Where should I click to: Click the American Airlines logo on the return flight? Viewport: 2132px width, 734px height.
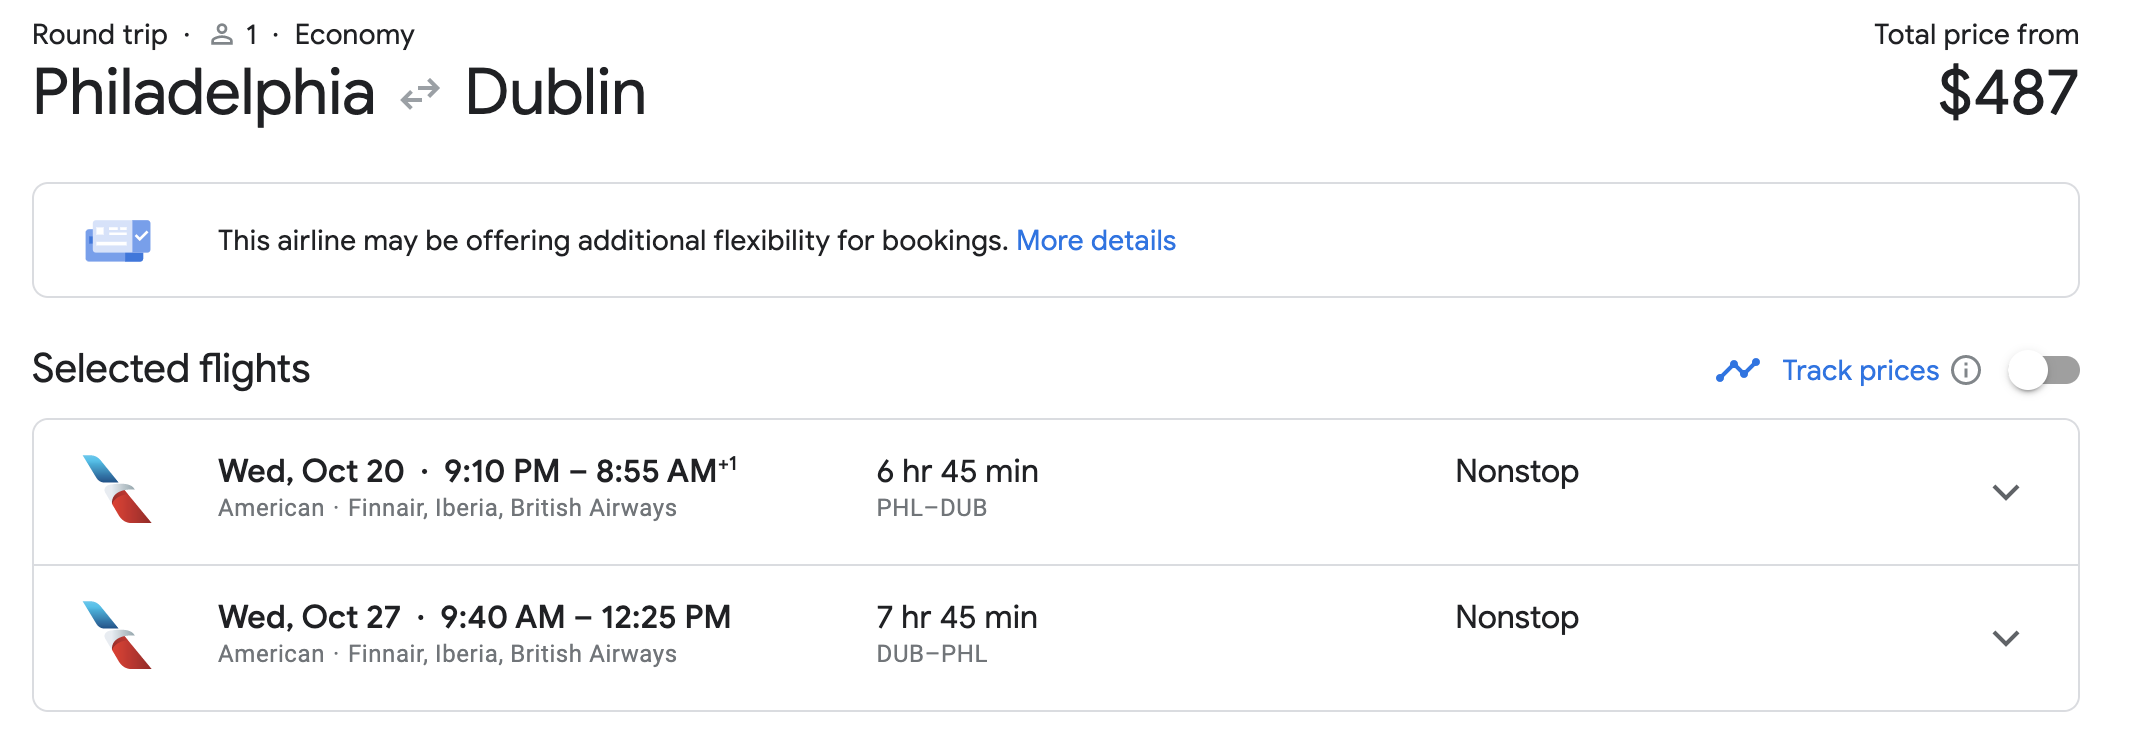pyautogui.click(x=113, y=637)
